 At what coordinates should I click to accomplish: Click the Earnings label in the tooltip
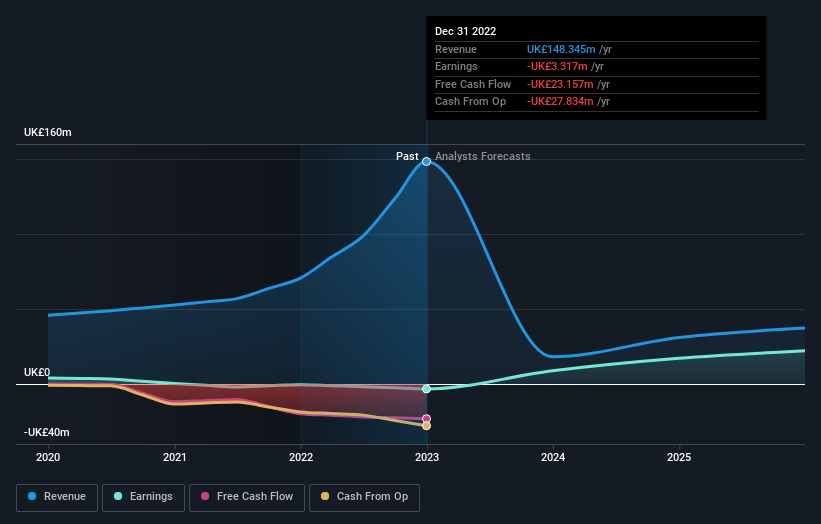tap(456, 66)
